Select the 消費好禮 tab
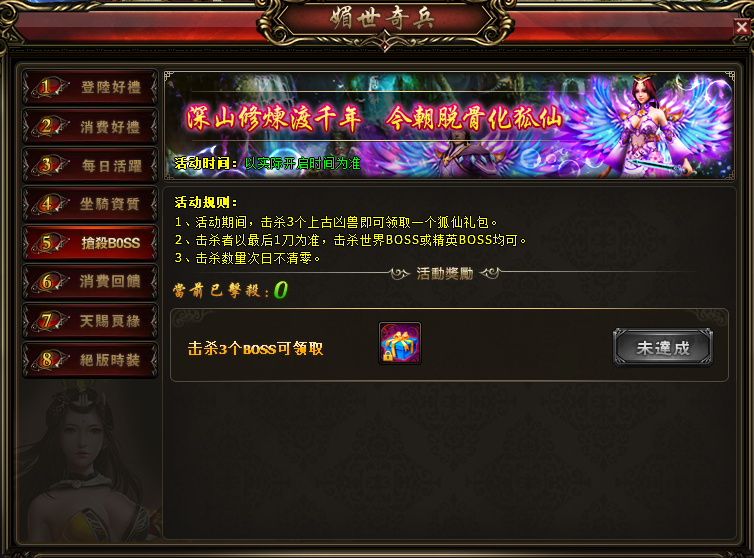Screen dimensions: 754x558 coord(90,127)
